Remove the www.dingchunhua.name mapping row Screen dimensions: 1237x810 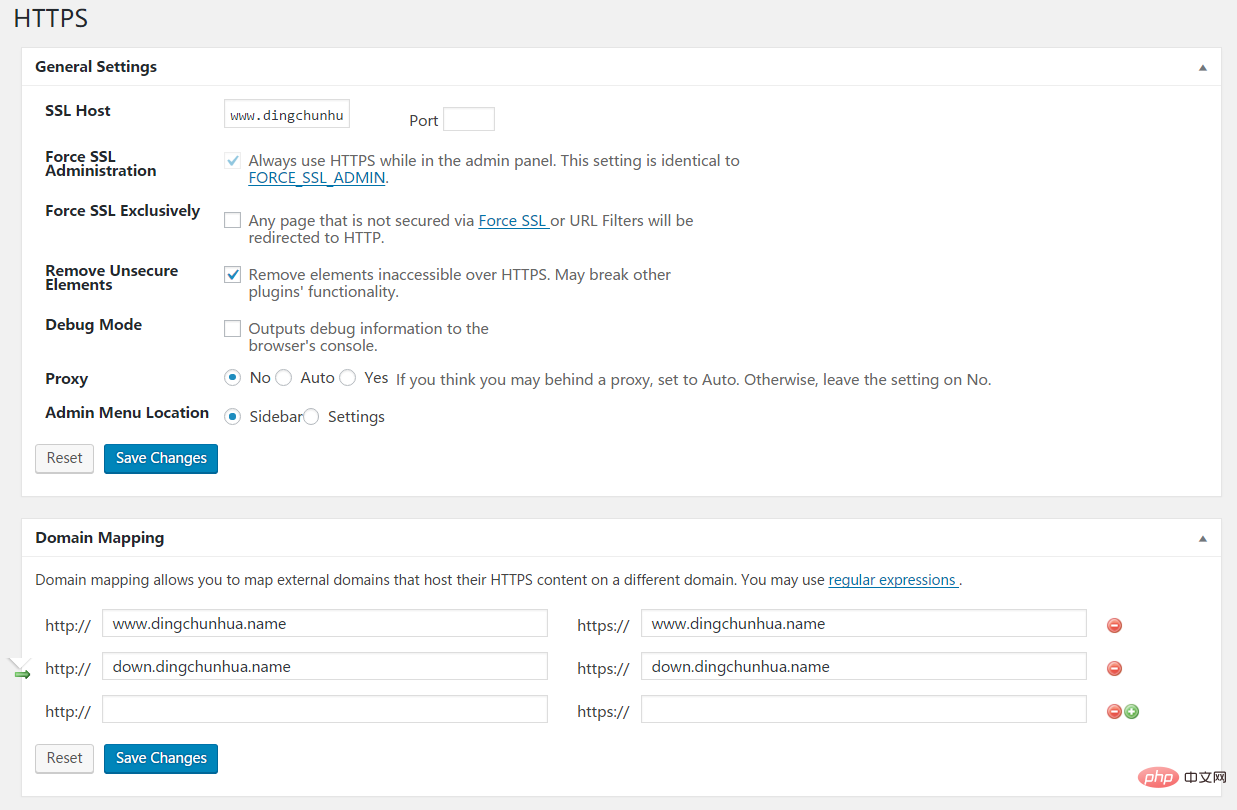click(1114, 625)
